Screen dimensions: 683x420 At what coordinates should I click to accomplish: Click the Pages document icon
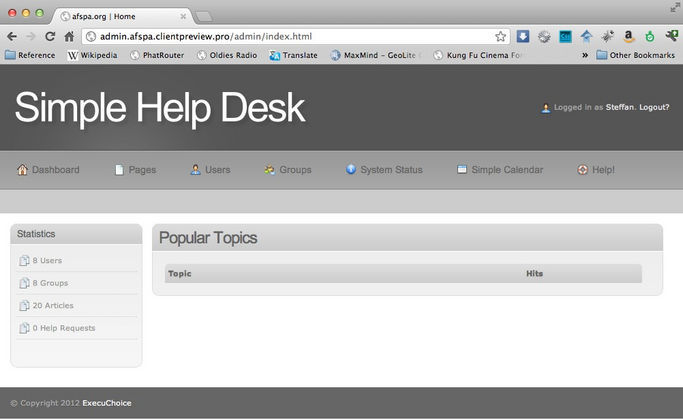[119, 170]
